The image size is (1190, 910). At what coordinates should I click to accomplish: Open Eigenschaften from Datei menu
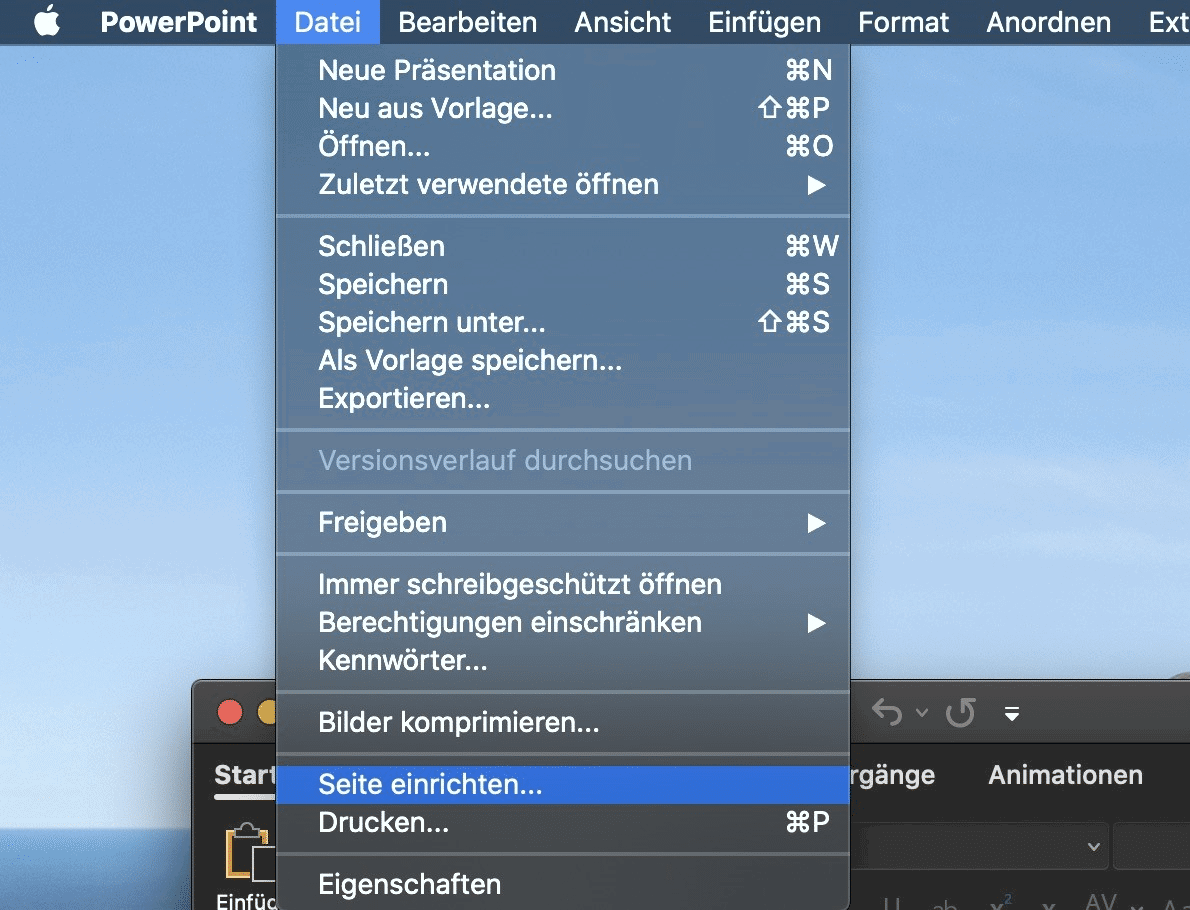point(562,884)
